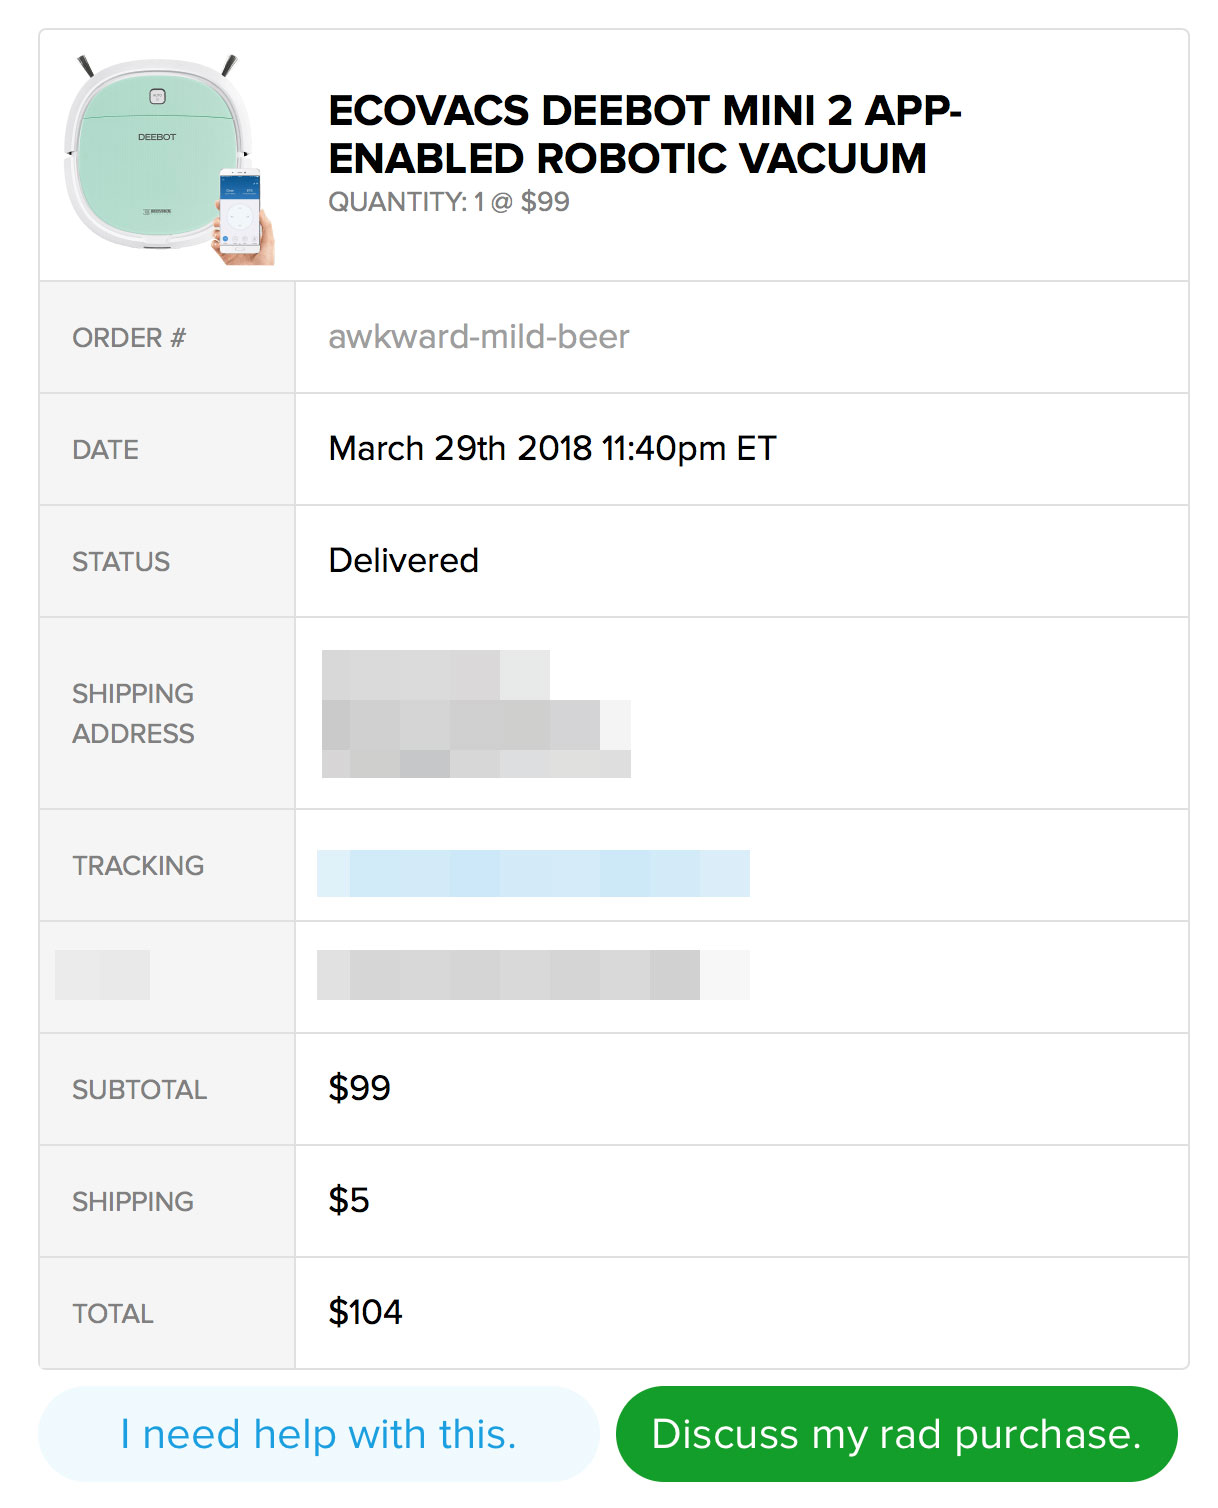Click the $104 total amount
The image size is (1218, 1508).
point(365,1312)
